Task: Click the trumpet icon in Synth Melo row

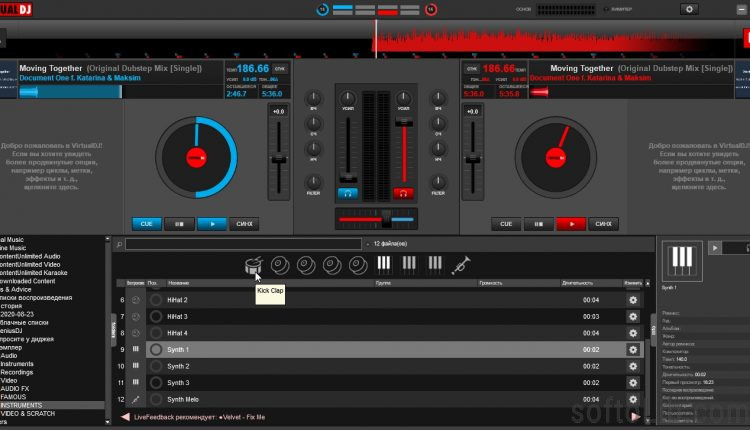Action: coord(136,399)
